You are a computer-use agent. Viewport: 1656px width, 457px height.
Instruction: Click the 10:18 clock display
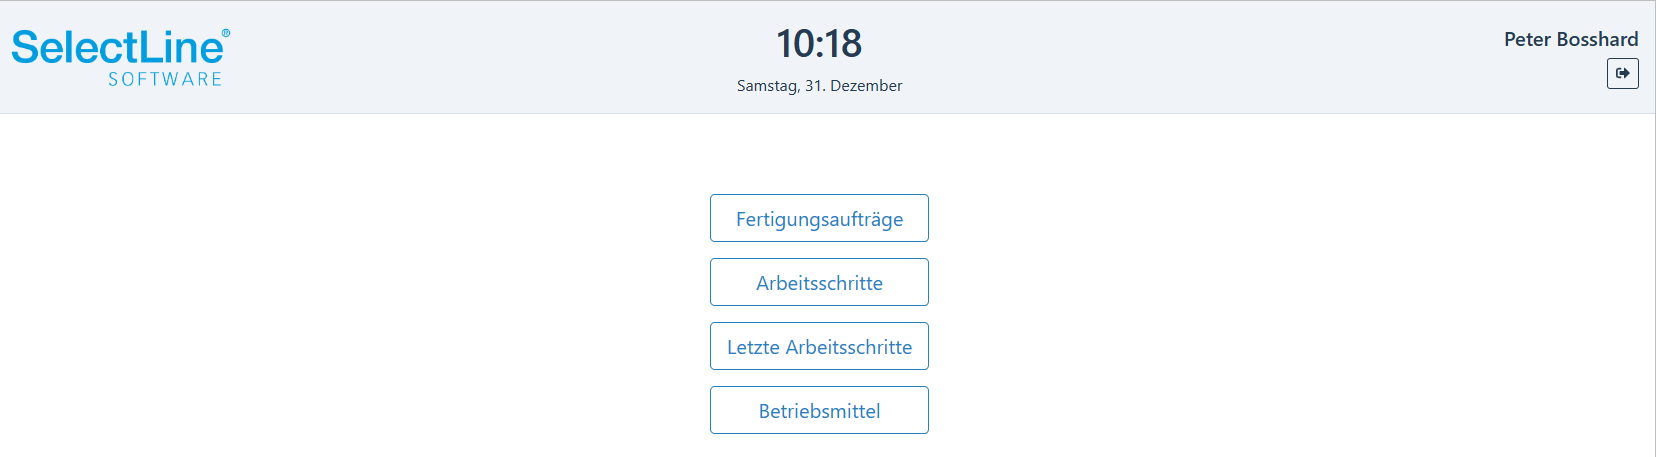pos(819,43)
